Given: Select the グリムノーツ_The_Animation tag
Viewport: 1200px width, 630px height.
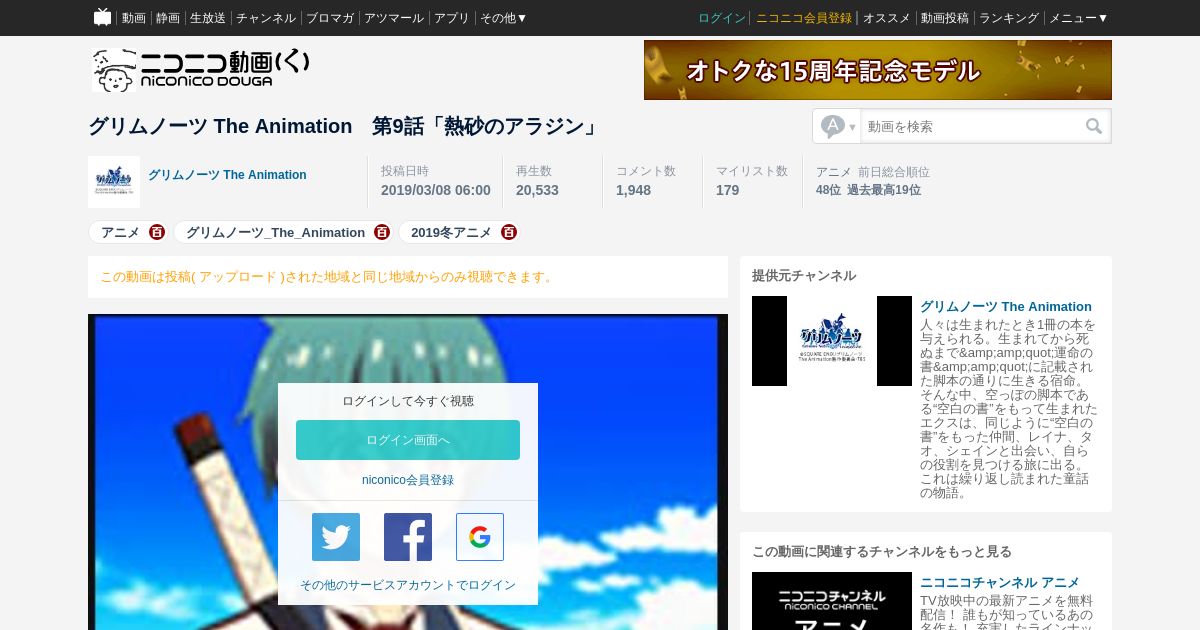Looking at the screenshot, I should pos(275,232).
